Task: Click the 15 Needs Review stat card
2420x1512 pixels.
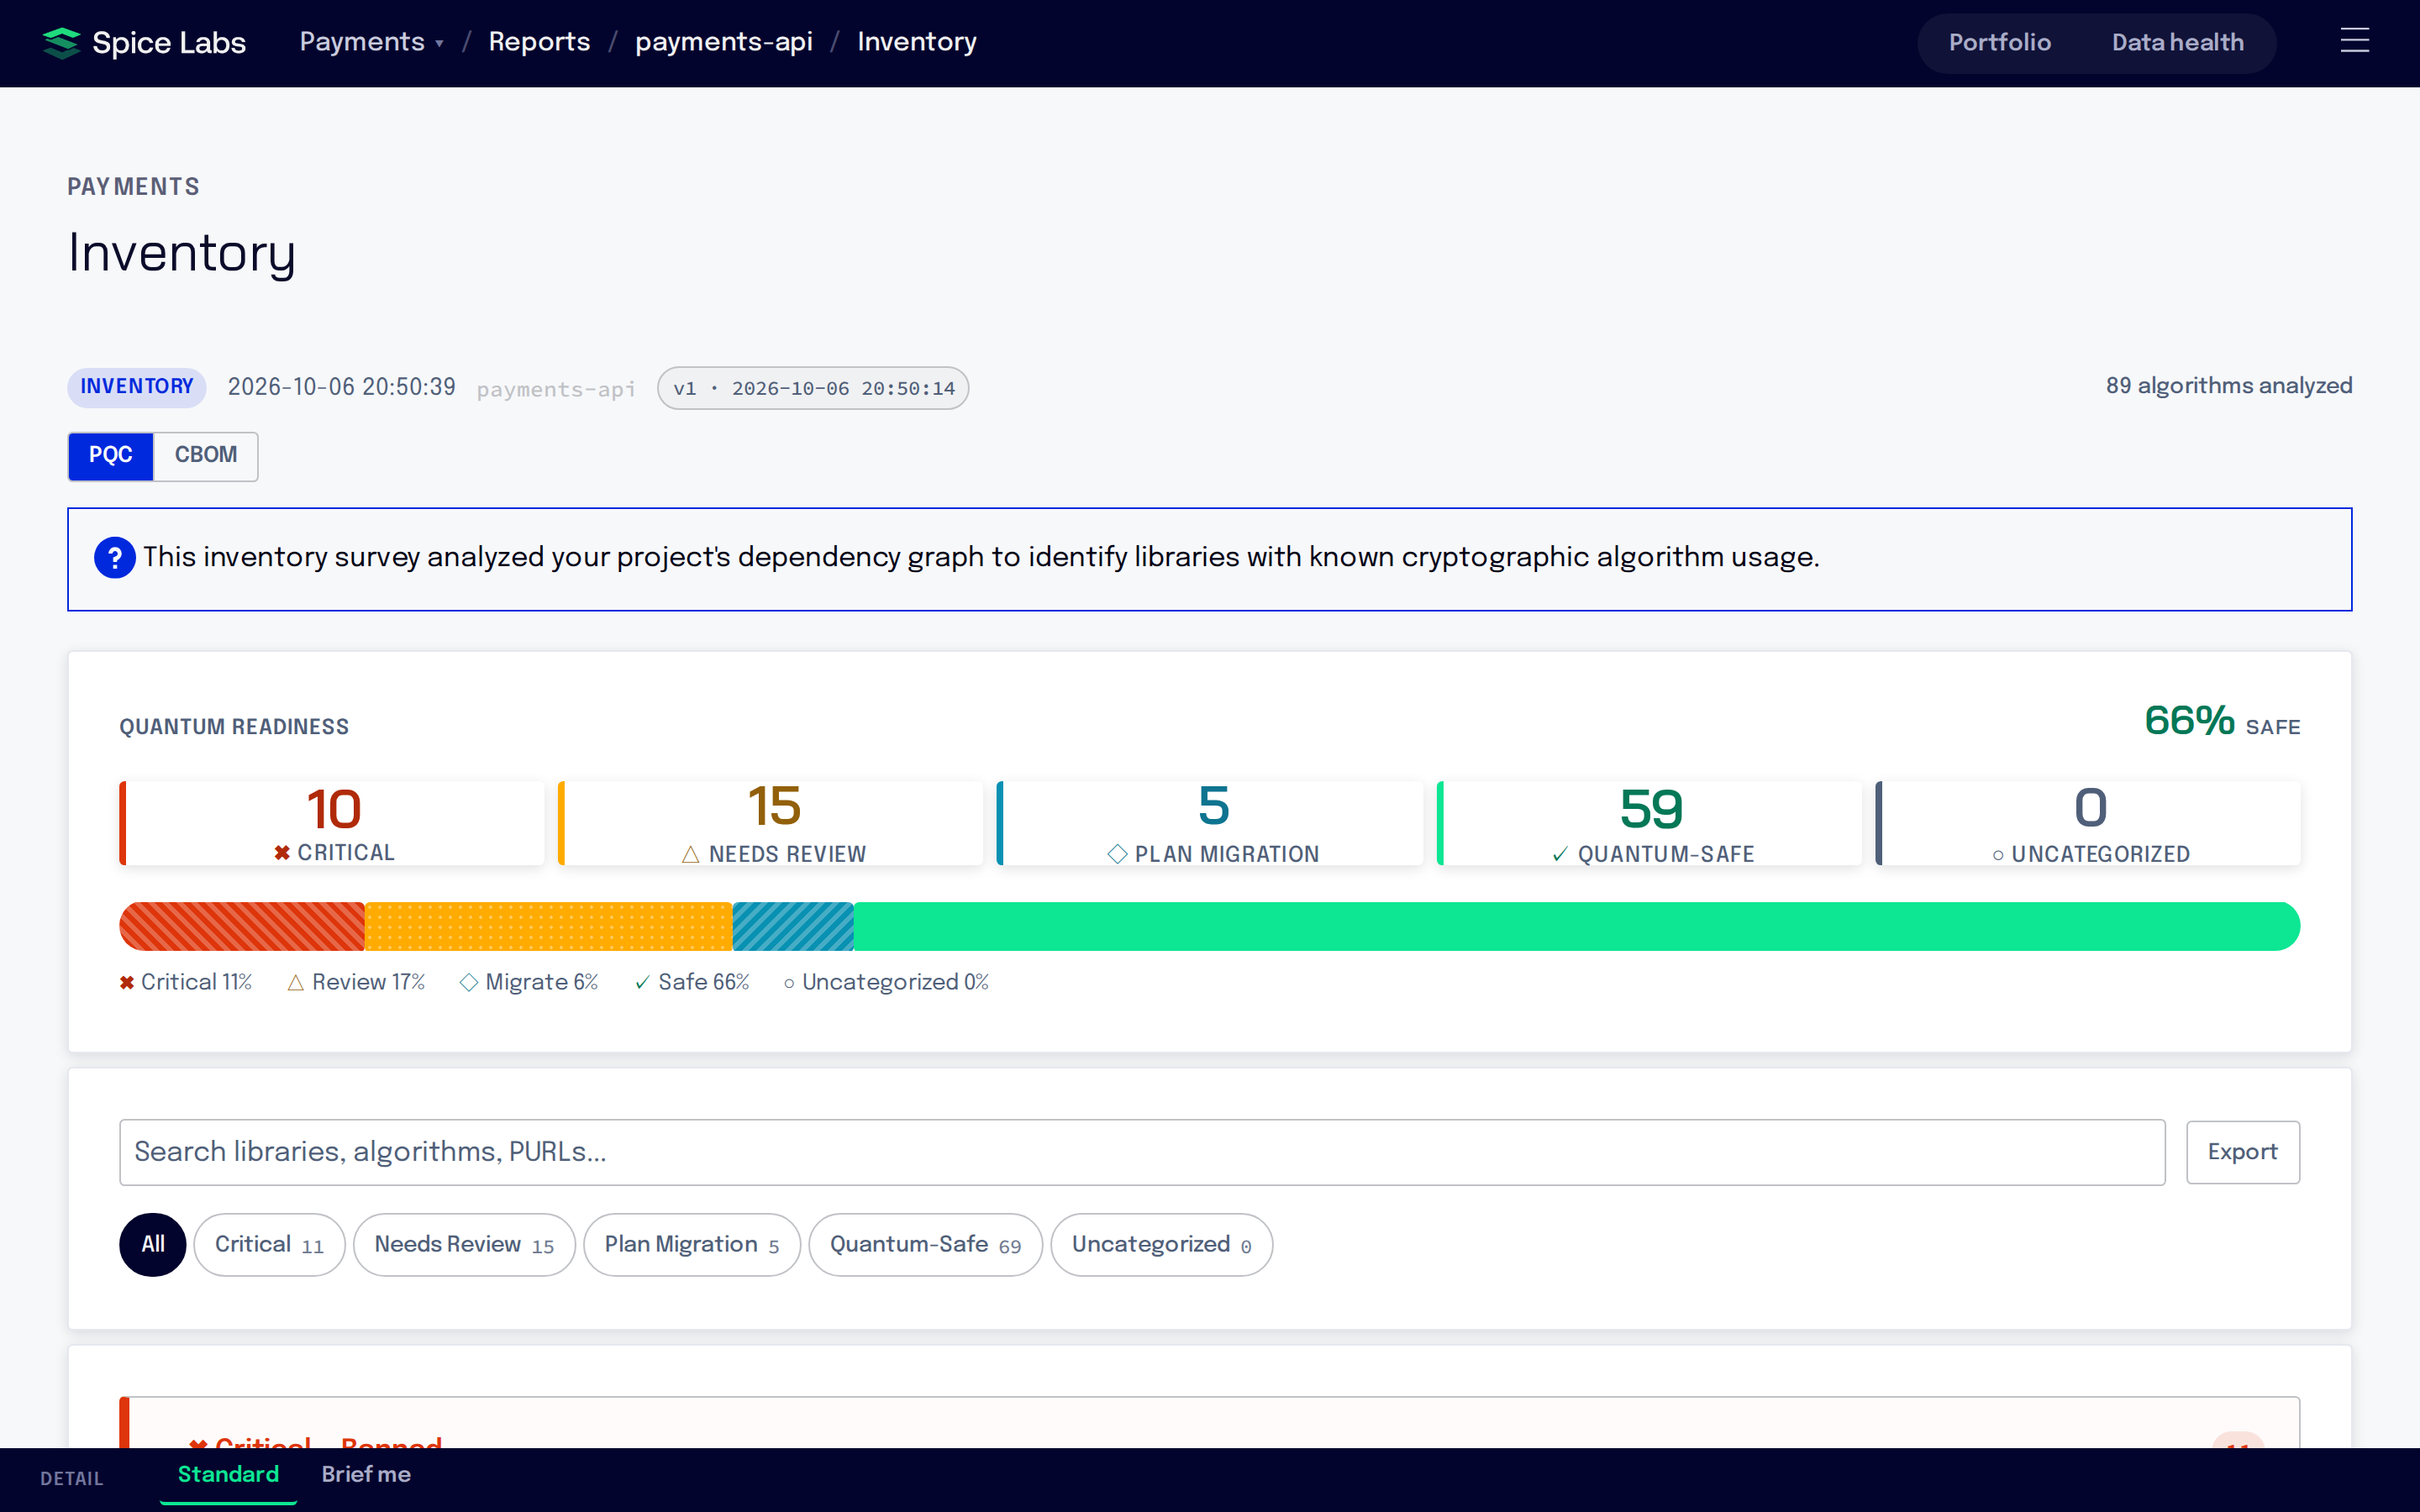Action: tap(771, 823)
